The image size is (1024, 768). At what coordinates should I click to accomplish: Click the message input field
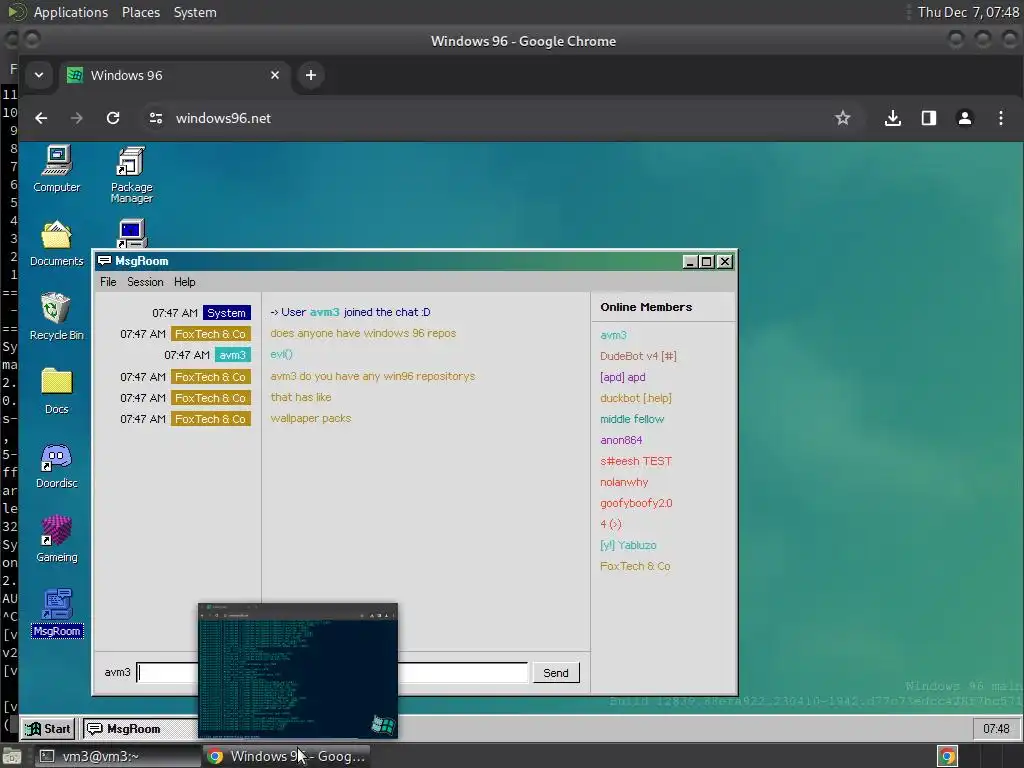[x=332, y=673]
